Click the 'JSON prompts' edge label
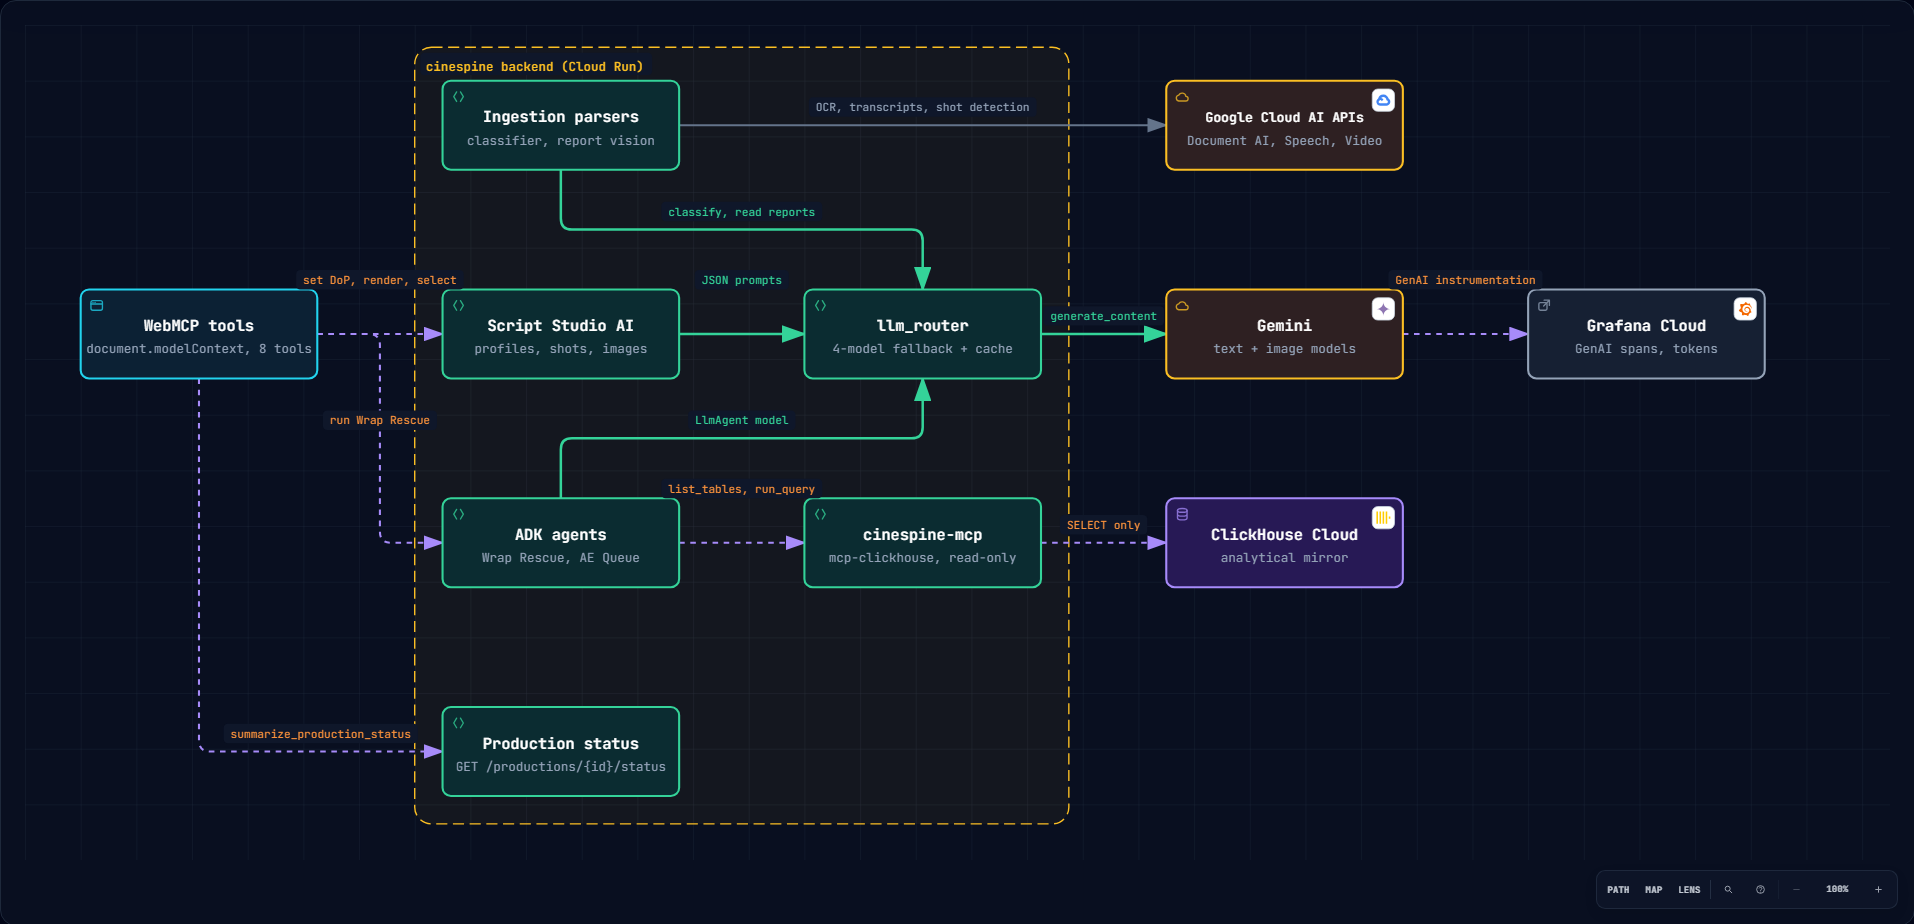The height and width of the screenshot is (924, 1914). pos(741,280)
